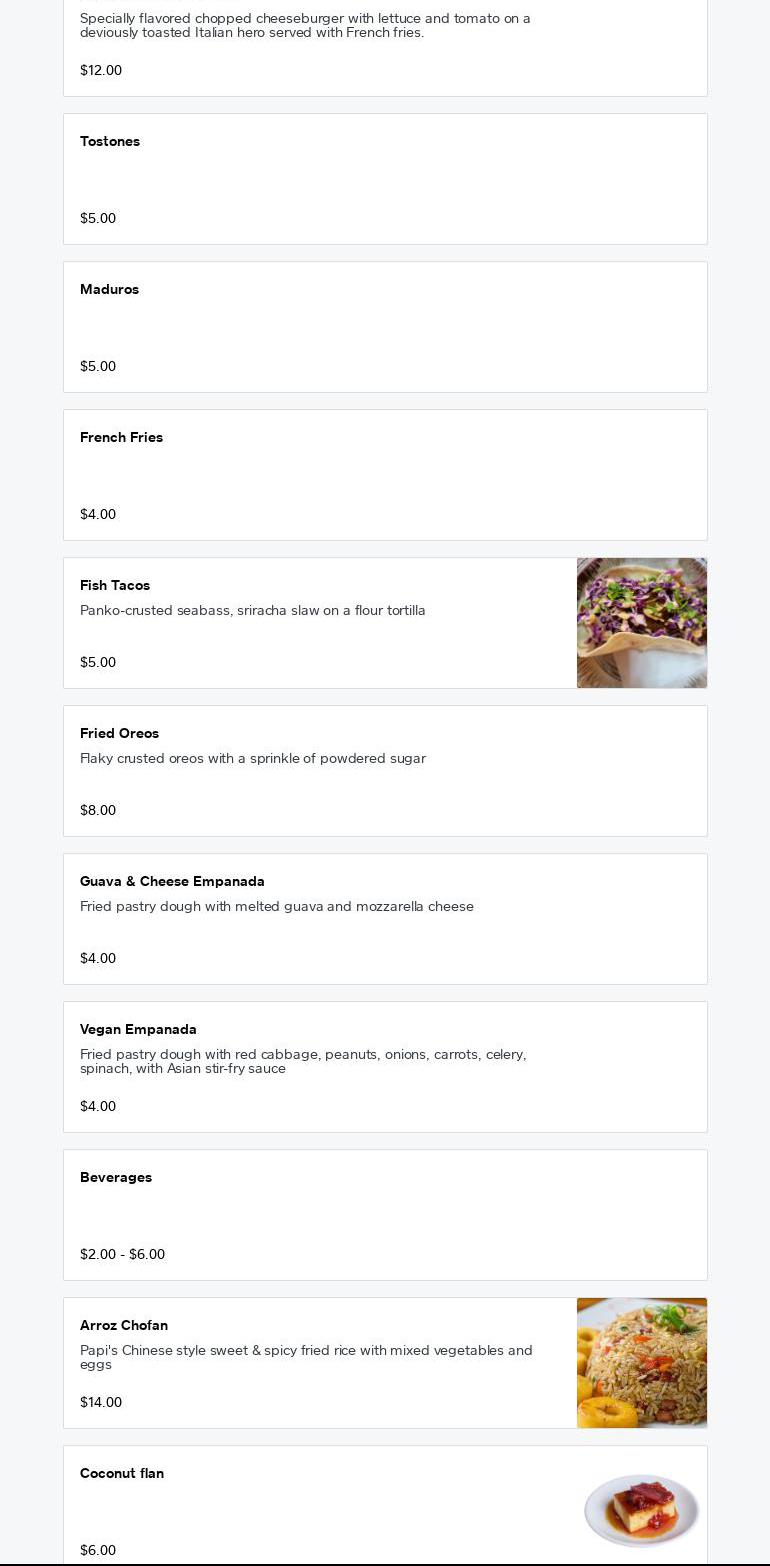
Task: Open Guava & Cheese Empanada title
Action: click(x=172, y=882)
